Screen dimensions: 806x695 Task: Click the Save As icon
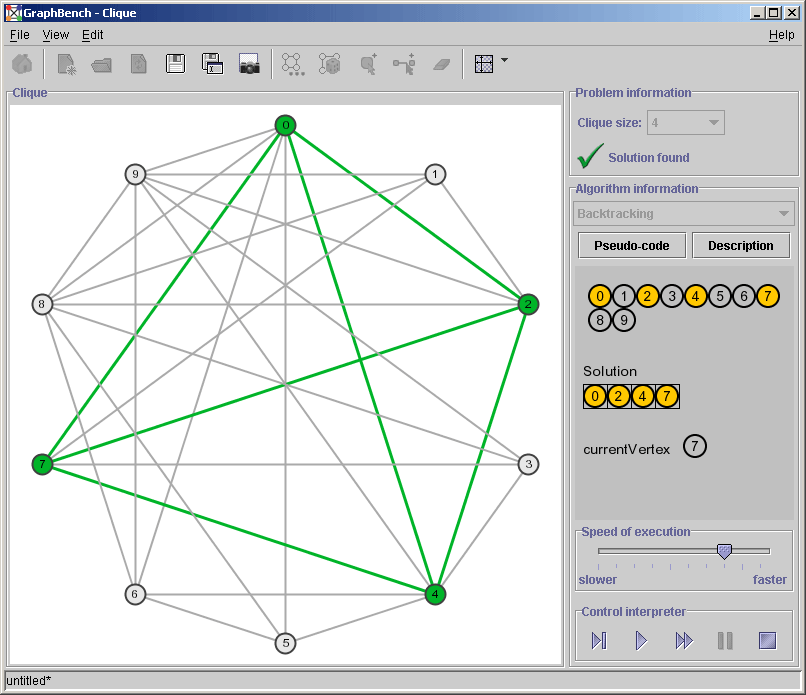tap(212, 64)
